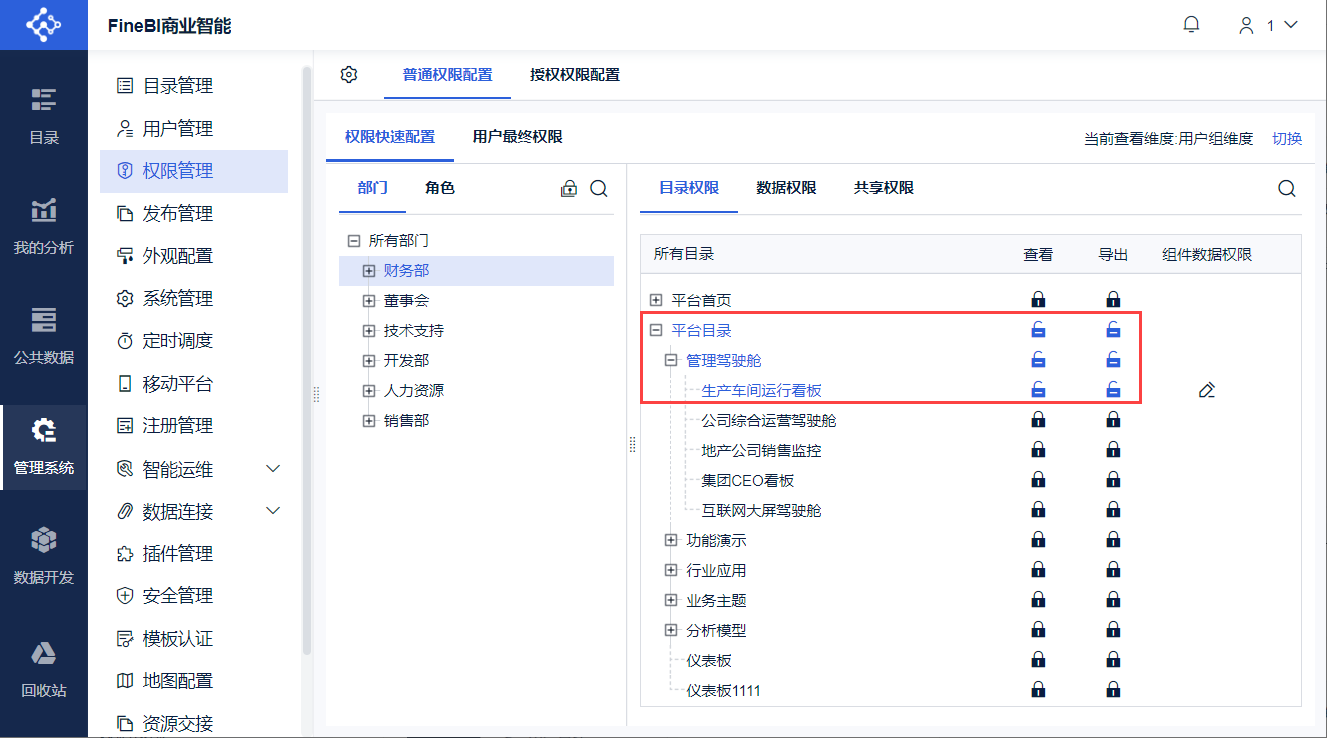Image resolution: width=1327 pixels, height=738 pixels.
Task: Toggle export permission lock for 平台目录
Action: click(1113, 330)
